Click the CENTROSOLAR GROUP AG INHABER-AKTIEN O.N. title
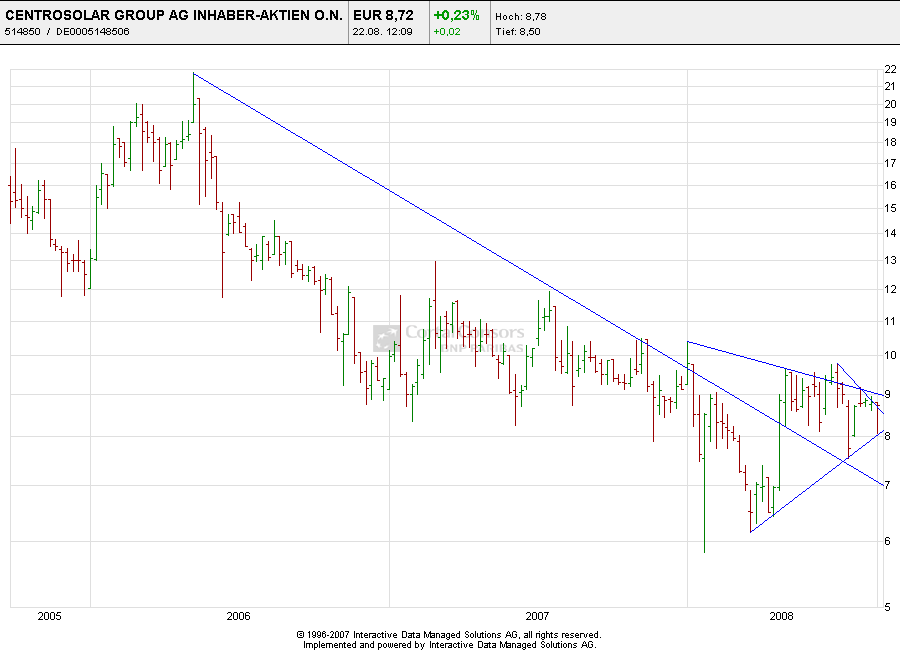The height and width of the screenshot is (650, 900). click(x=174, y=16)
